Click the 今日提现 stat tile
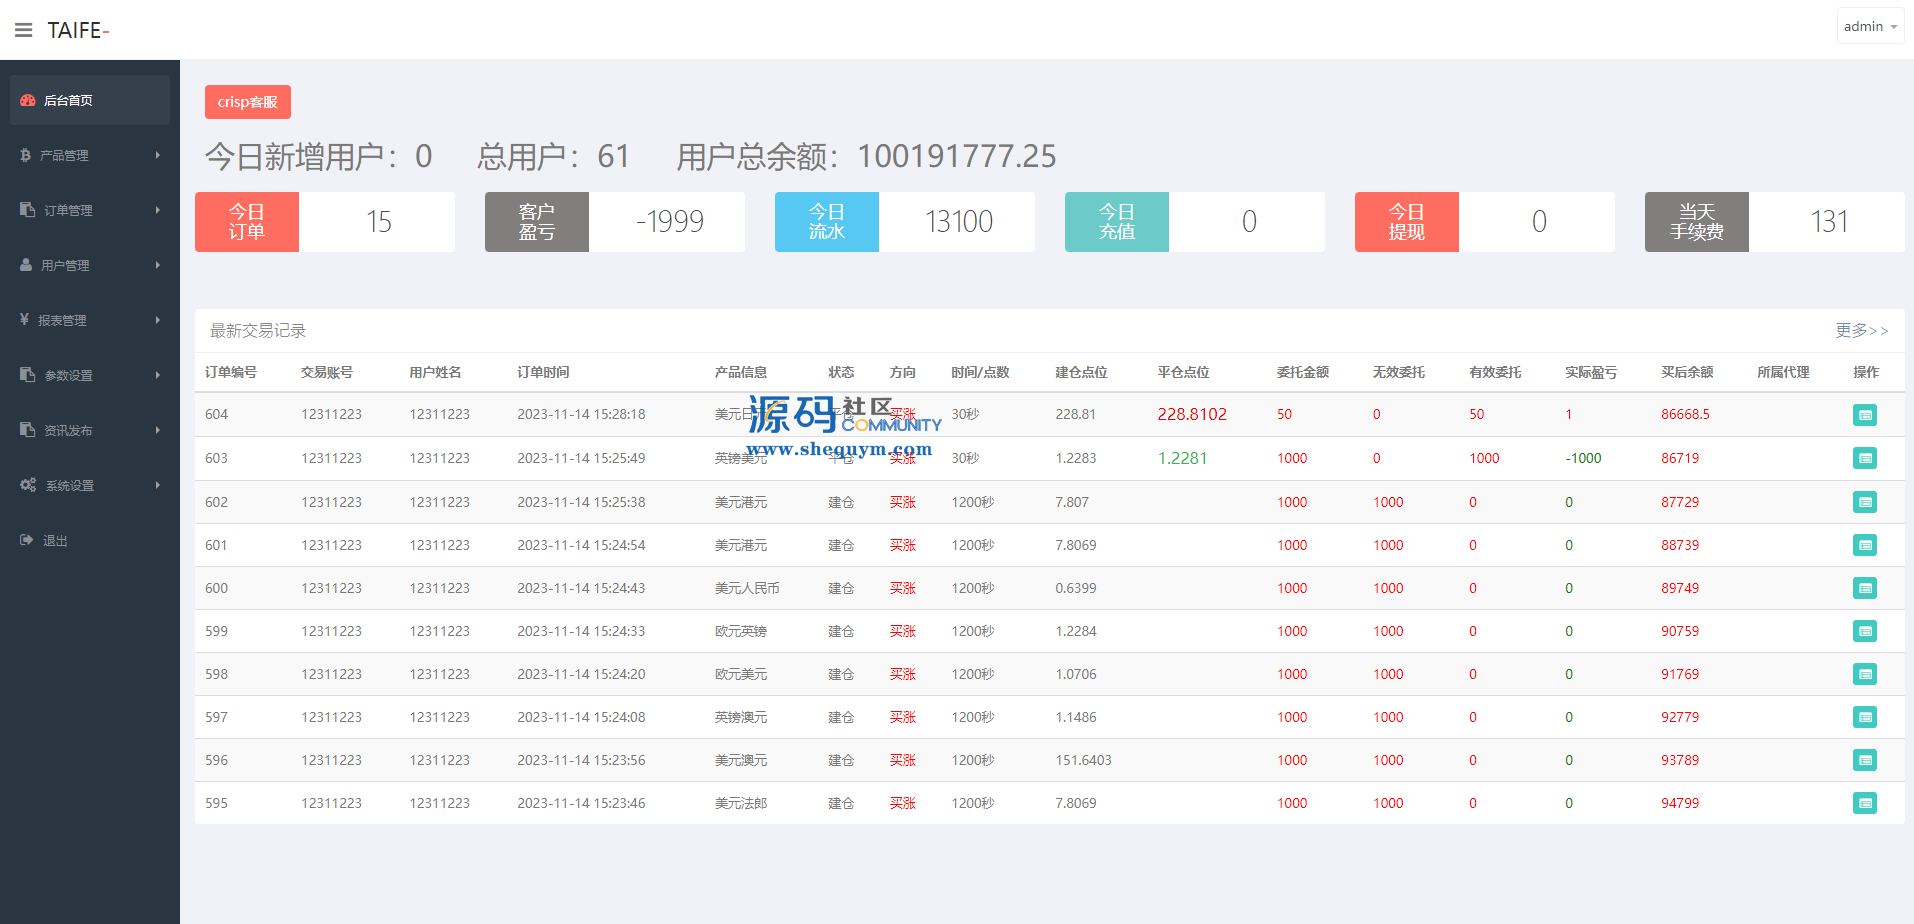This screenshot has width=1914, height=924. 1485,222
